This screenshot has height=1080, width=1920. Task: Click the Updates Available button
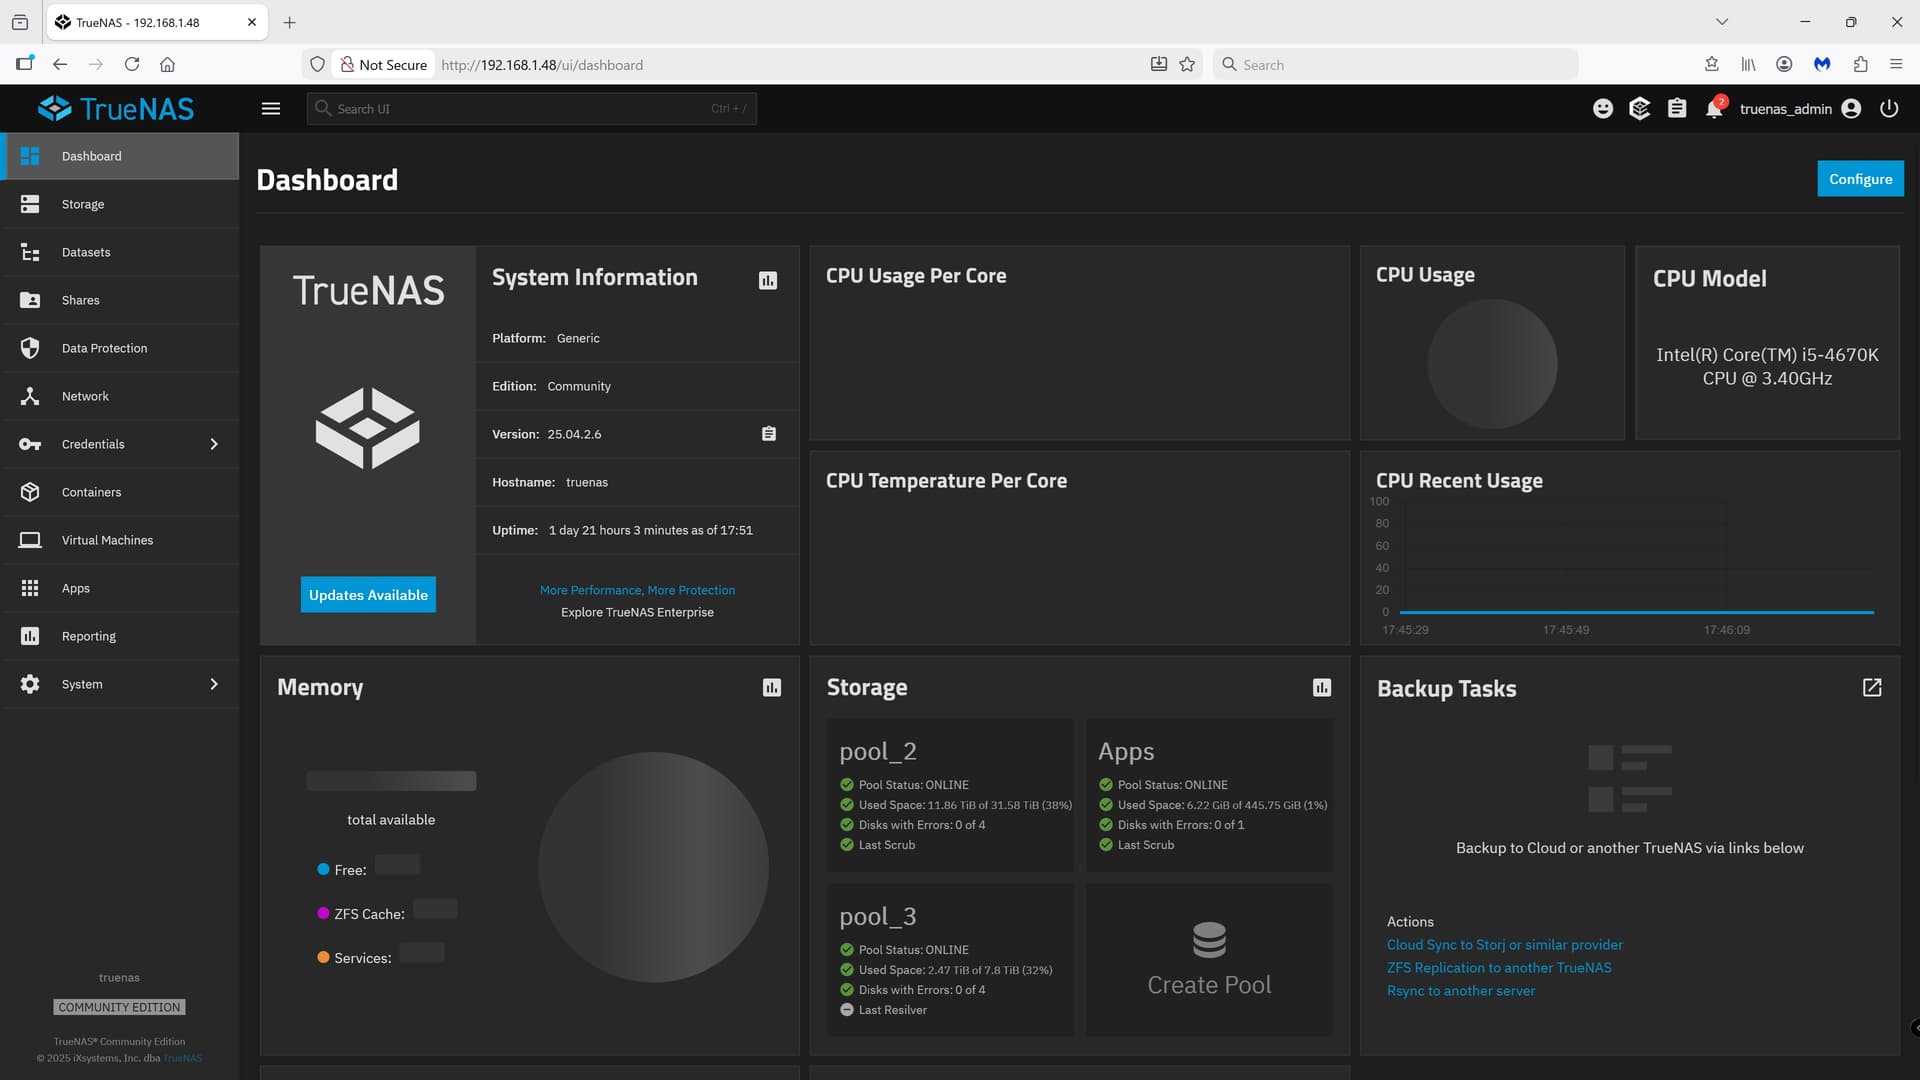tap(368, 595)
